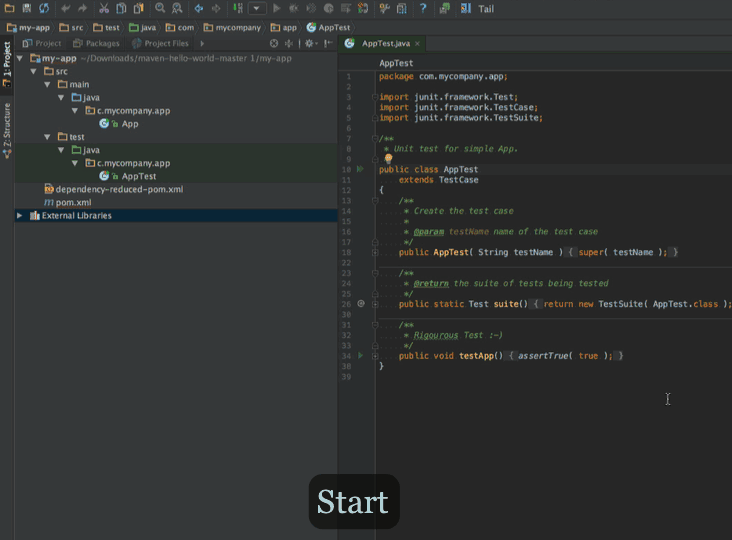Image resolution: width=732 pixels, height=540 pixels.
Task: Click the Paste clipboard icon
Action: pos(139,8)
